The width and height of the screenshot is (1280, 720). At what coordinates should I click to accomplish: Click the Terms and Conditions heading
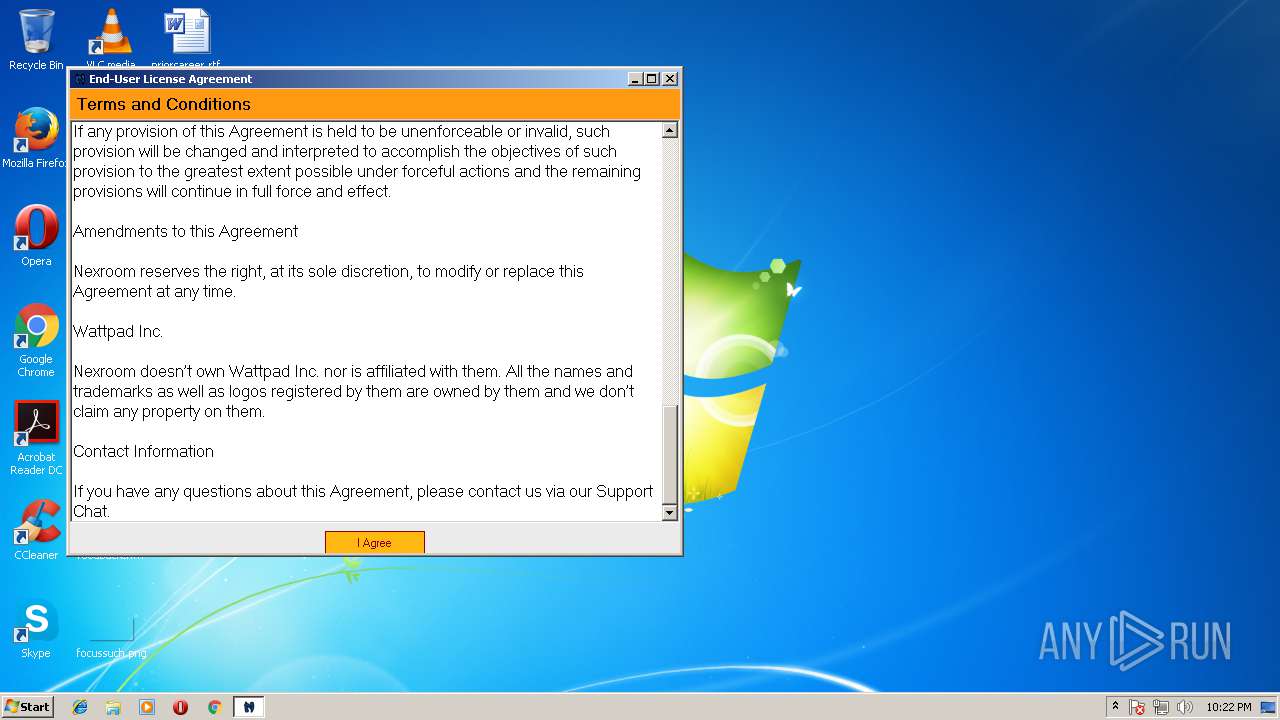coord(164,104)
